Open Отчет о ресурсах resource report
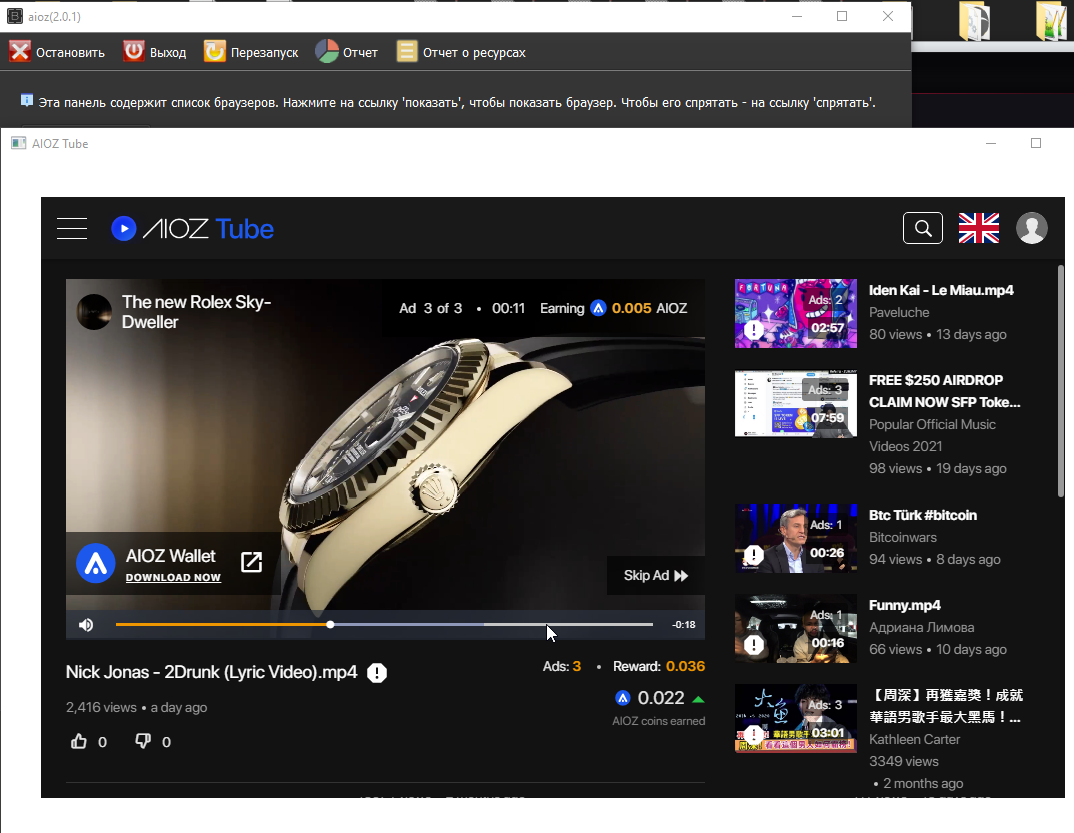This screenshot has height=833, width=1074. pyautogui.click(x=461, y=52)
